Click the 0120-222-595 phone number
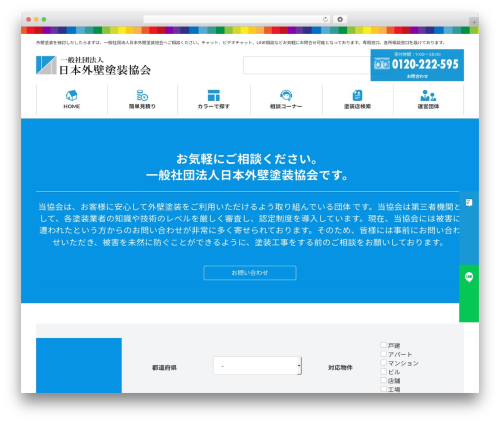Viewport: 500px width, 423px height. click(x=425, y=64)
